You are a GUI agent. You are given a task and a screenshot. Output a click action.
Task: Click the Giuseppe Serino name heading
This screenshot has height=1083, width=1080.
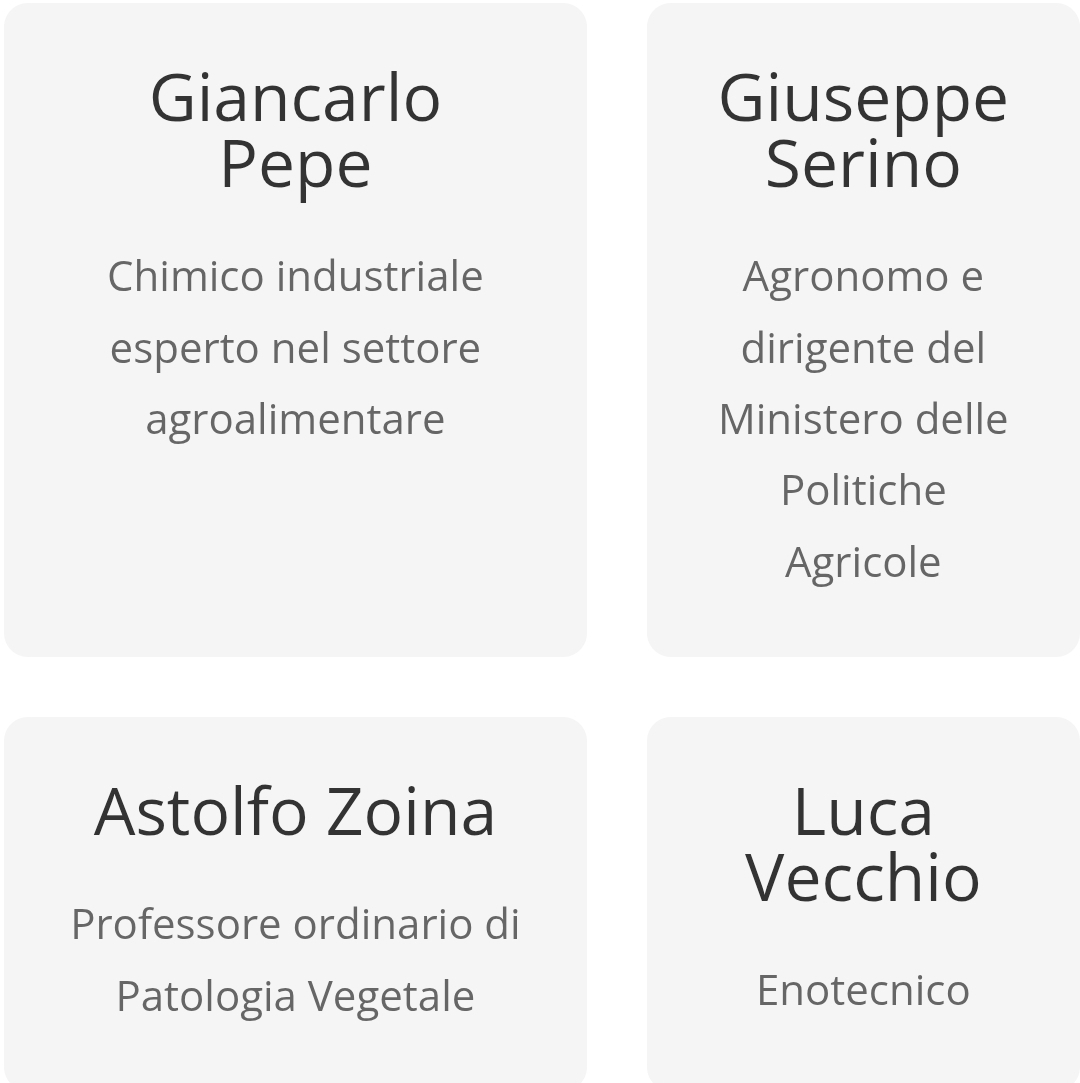point(863,131)
